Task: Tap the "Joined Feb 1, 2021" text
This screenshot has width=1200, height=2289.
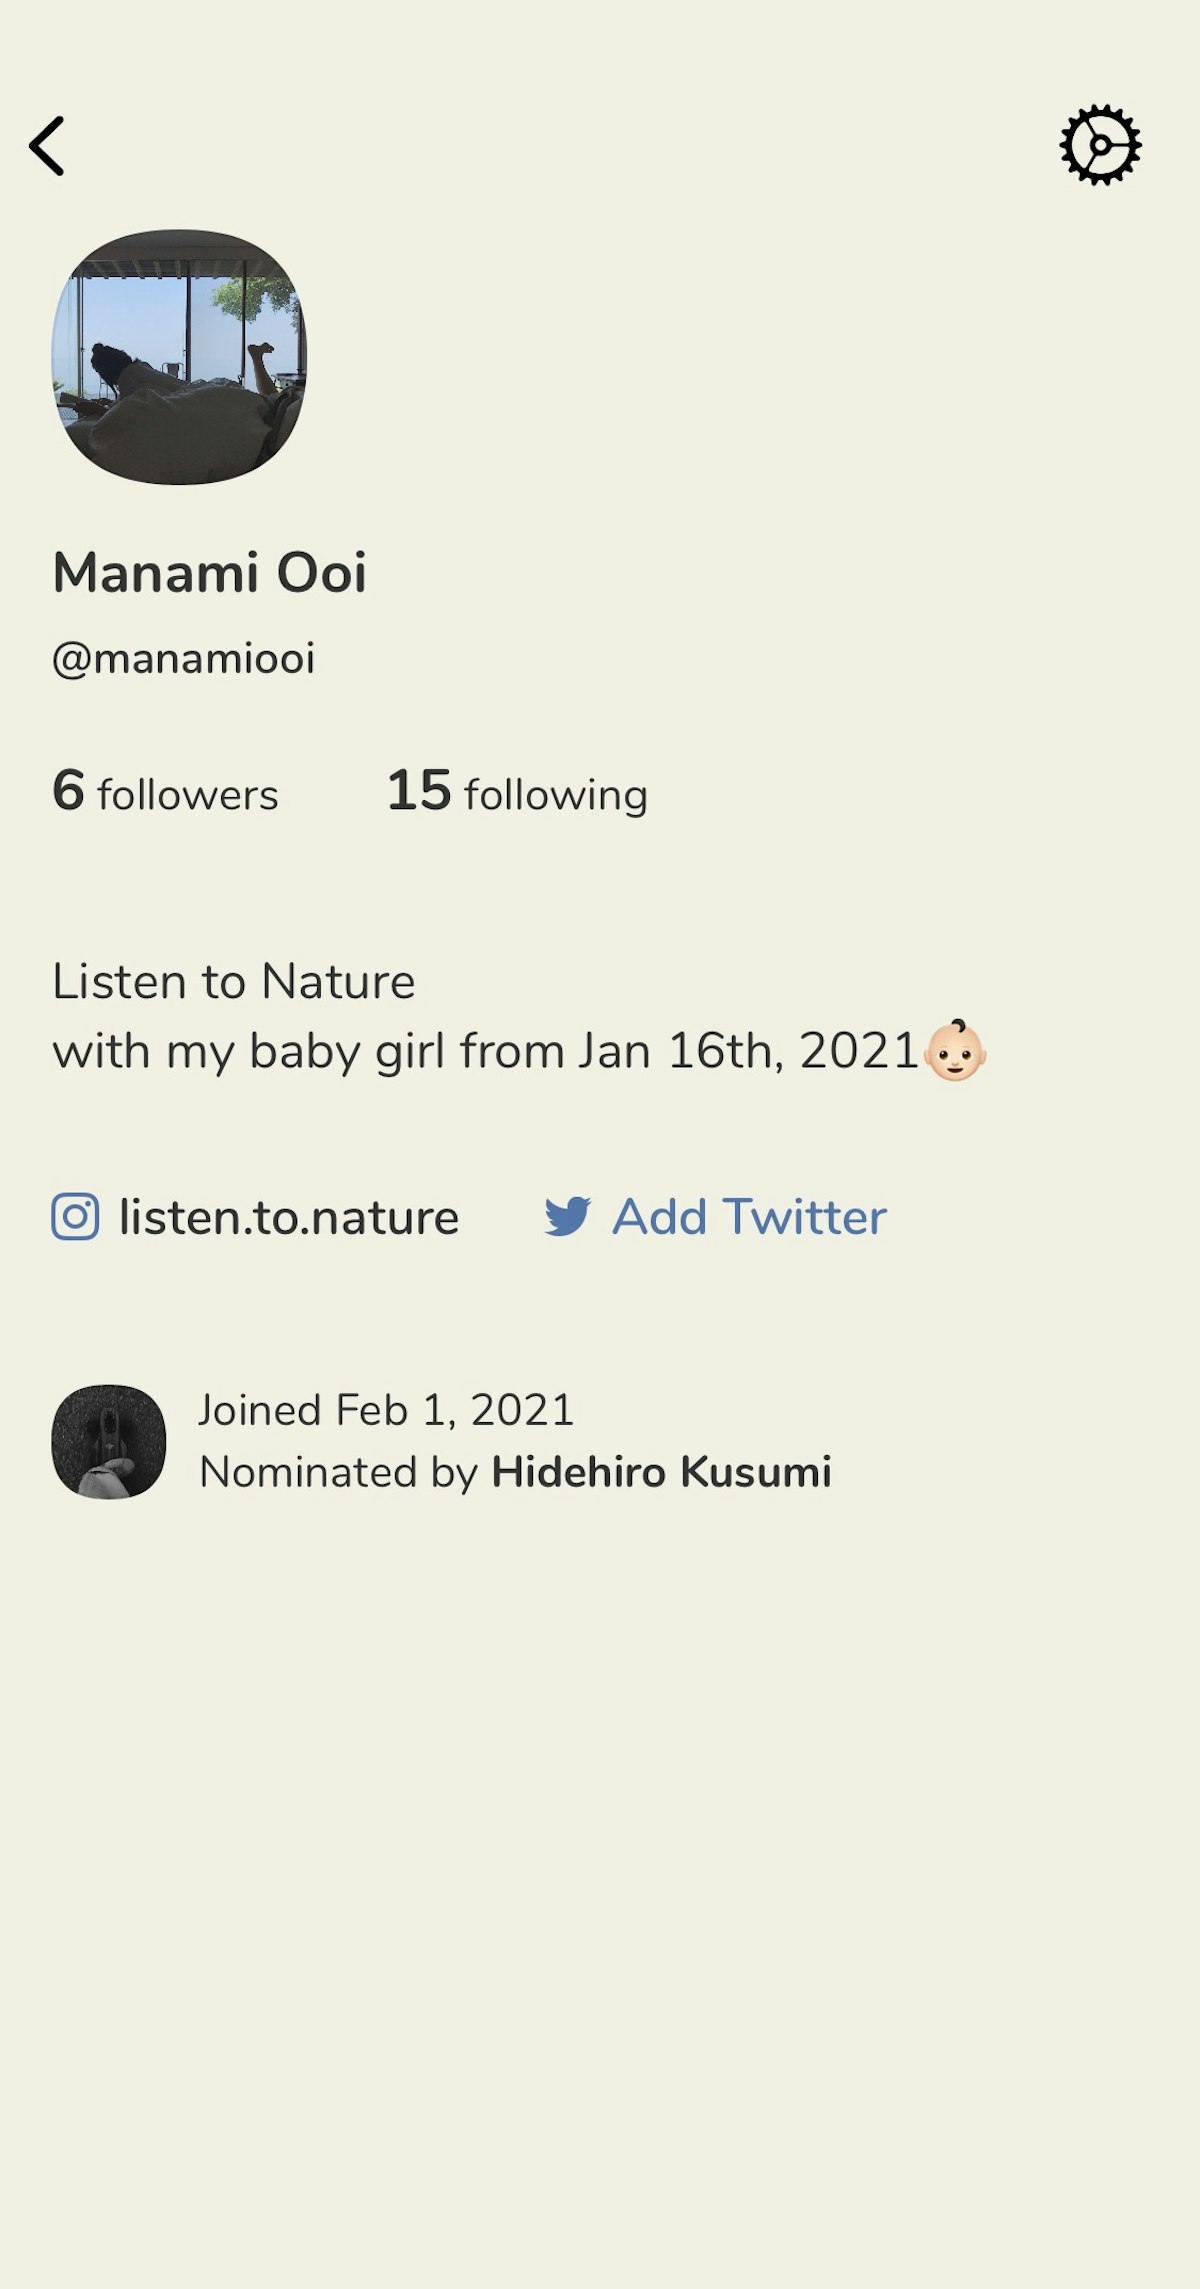Action: 386,1410
